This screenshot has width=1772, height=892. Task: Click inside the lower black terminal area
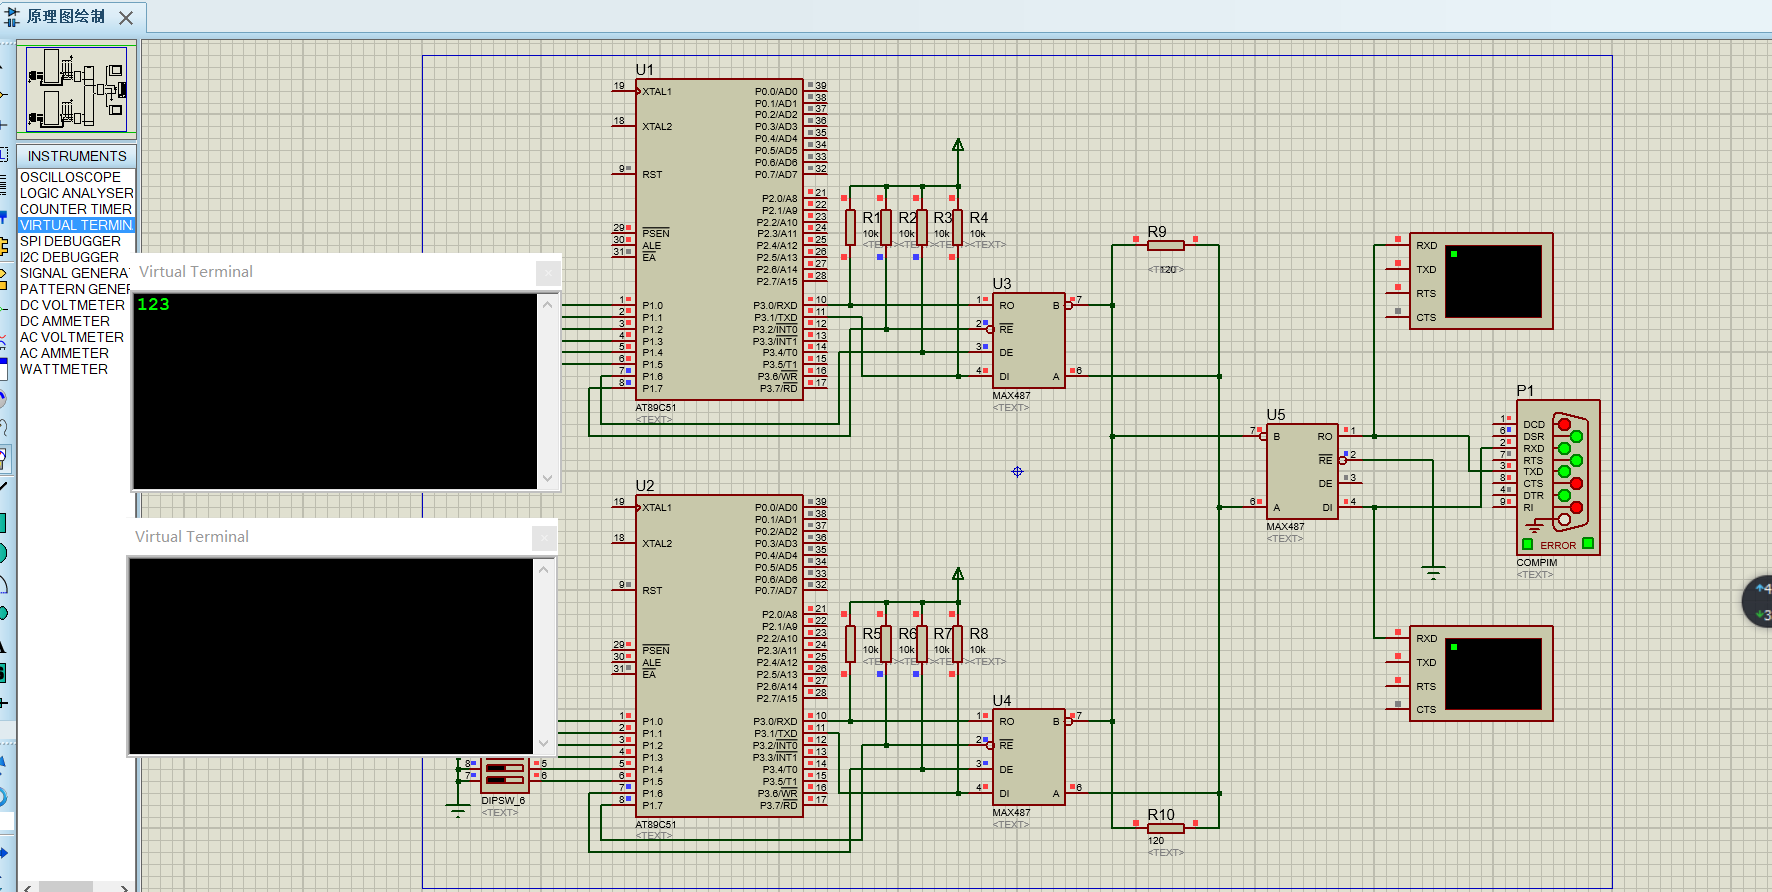332,656
